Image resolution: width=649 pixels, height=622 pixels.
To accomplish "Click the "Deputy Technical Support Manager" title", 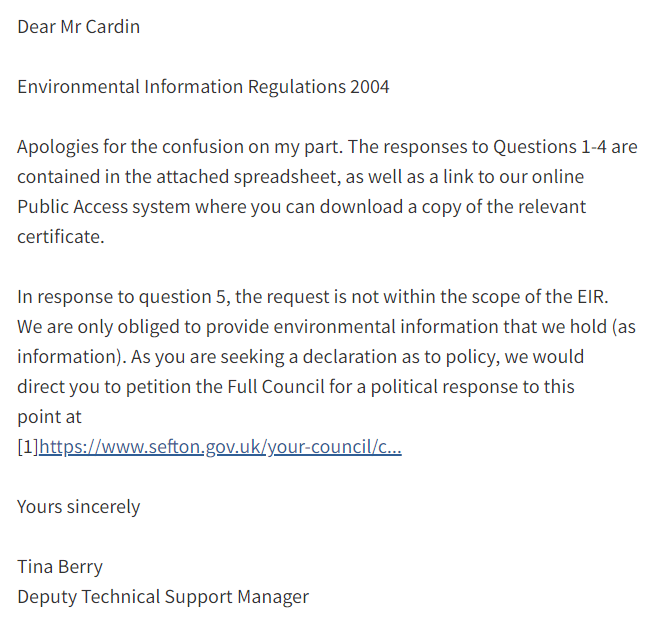I will pos(163,596).
